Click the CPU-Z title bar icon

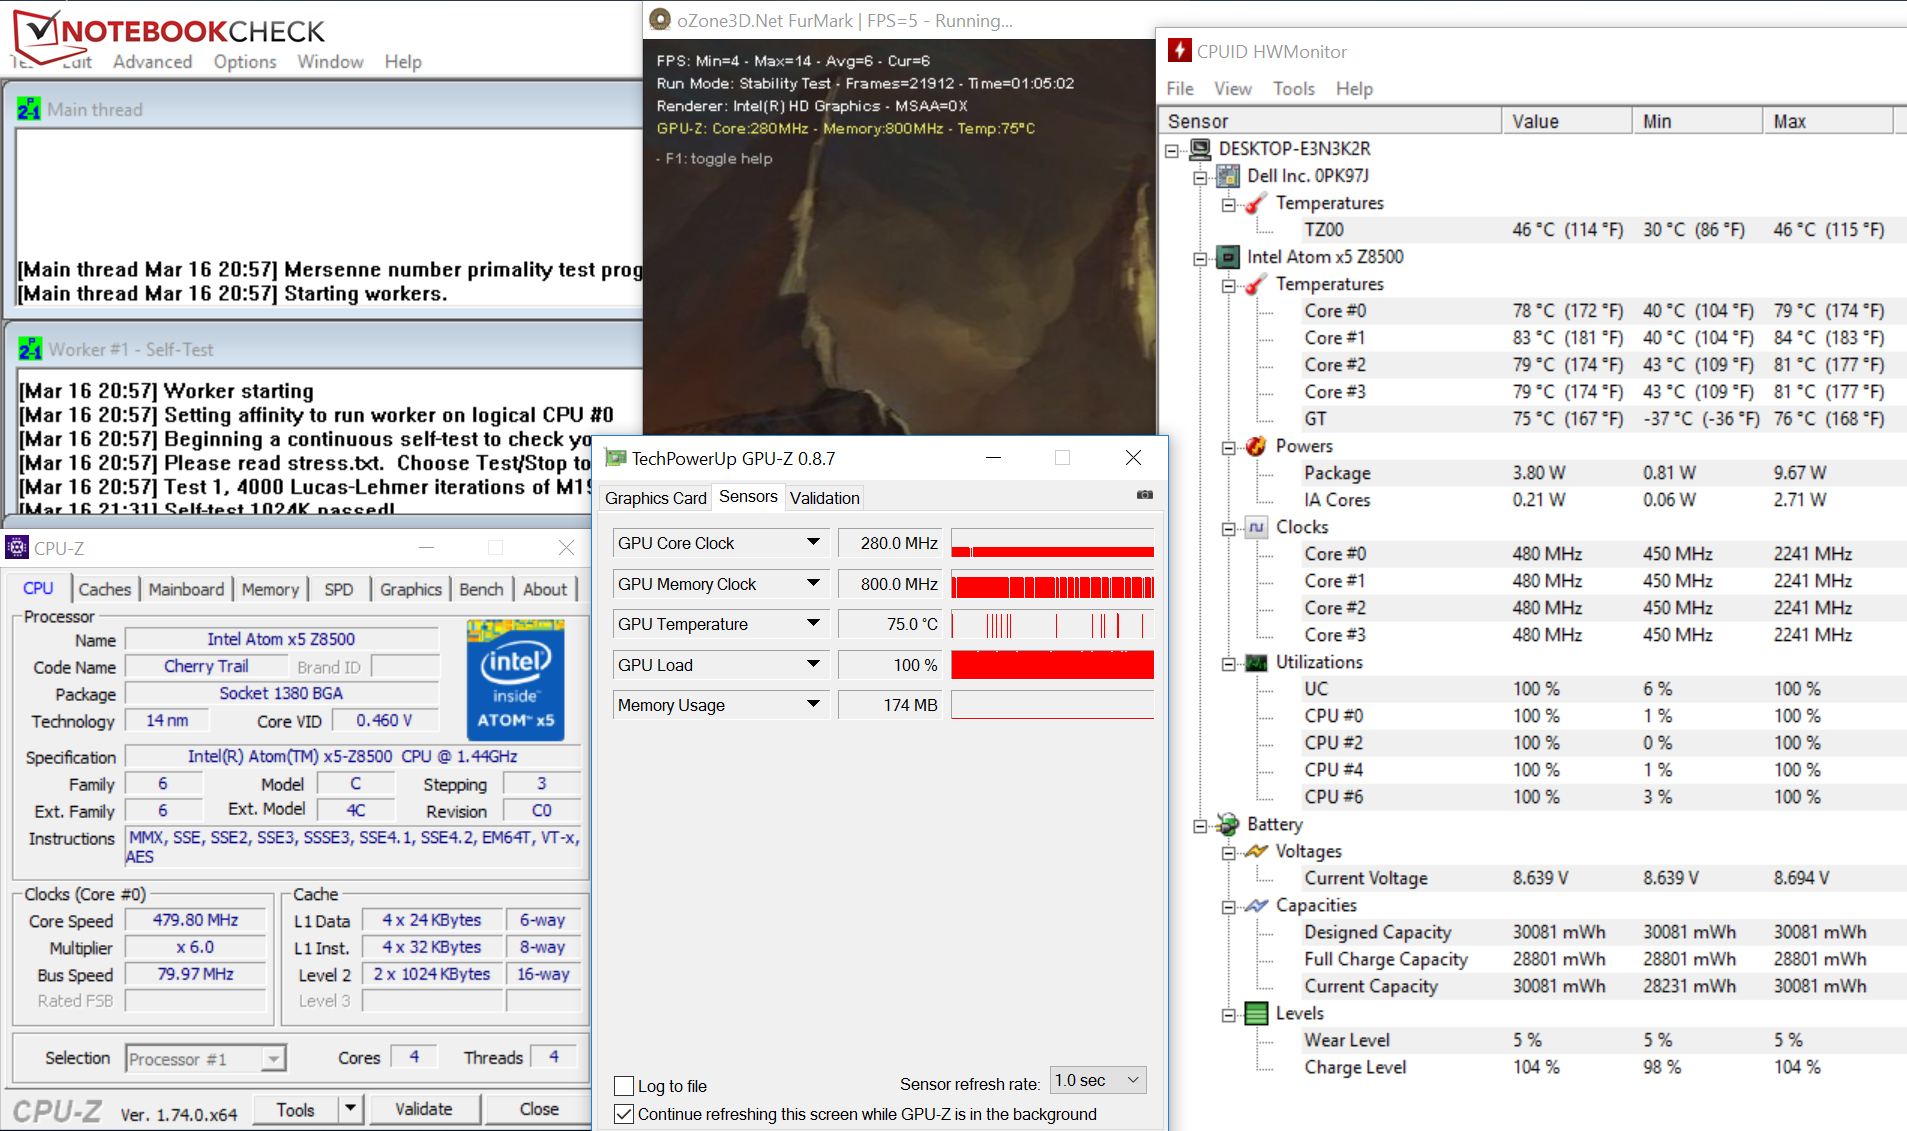(17, 548)
